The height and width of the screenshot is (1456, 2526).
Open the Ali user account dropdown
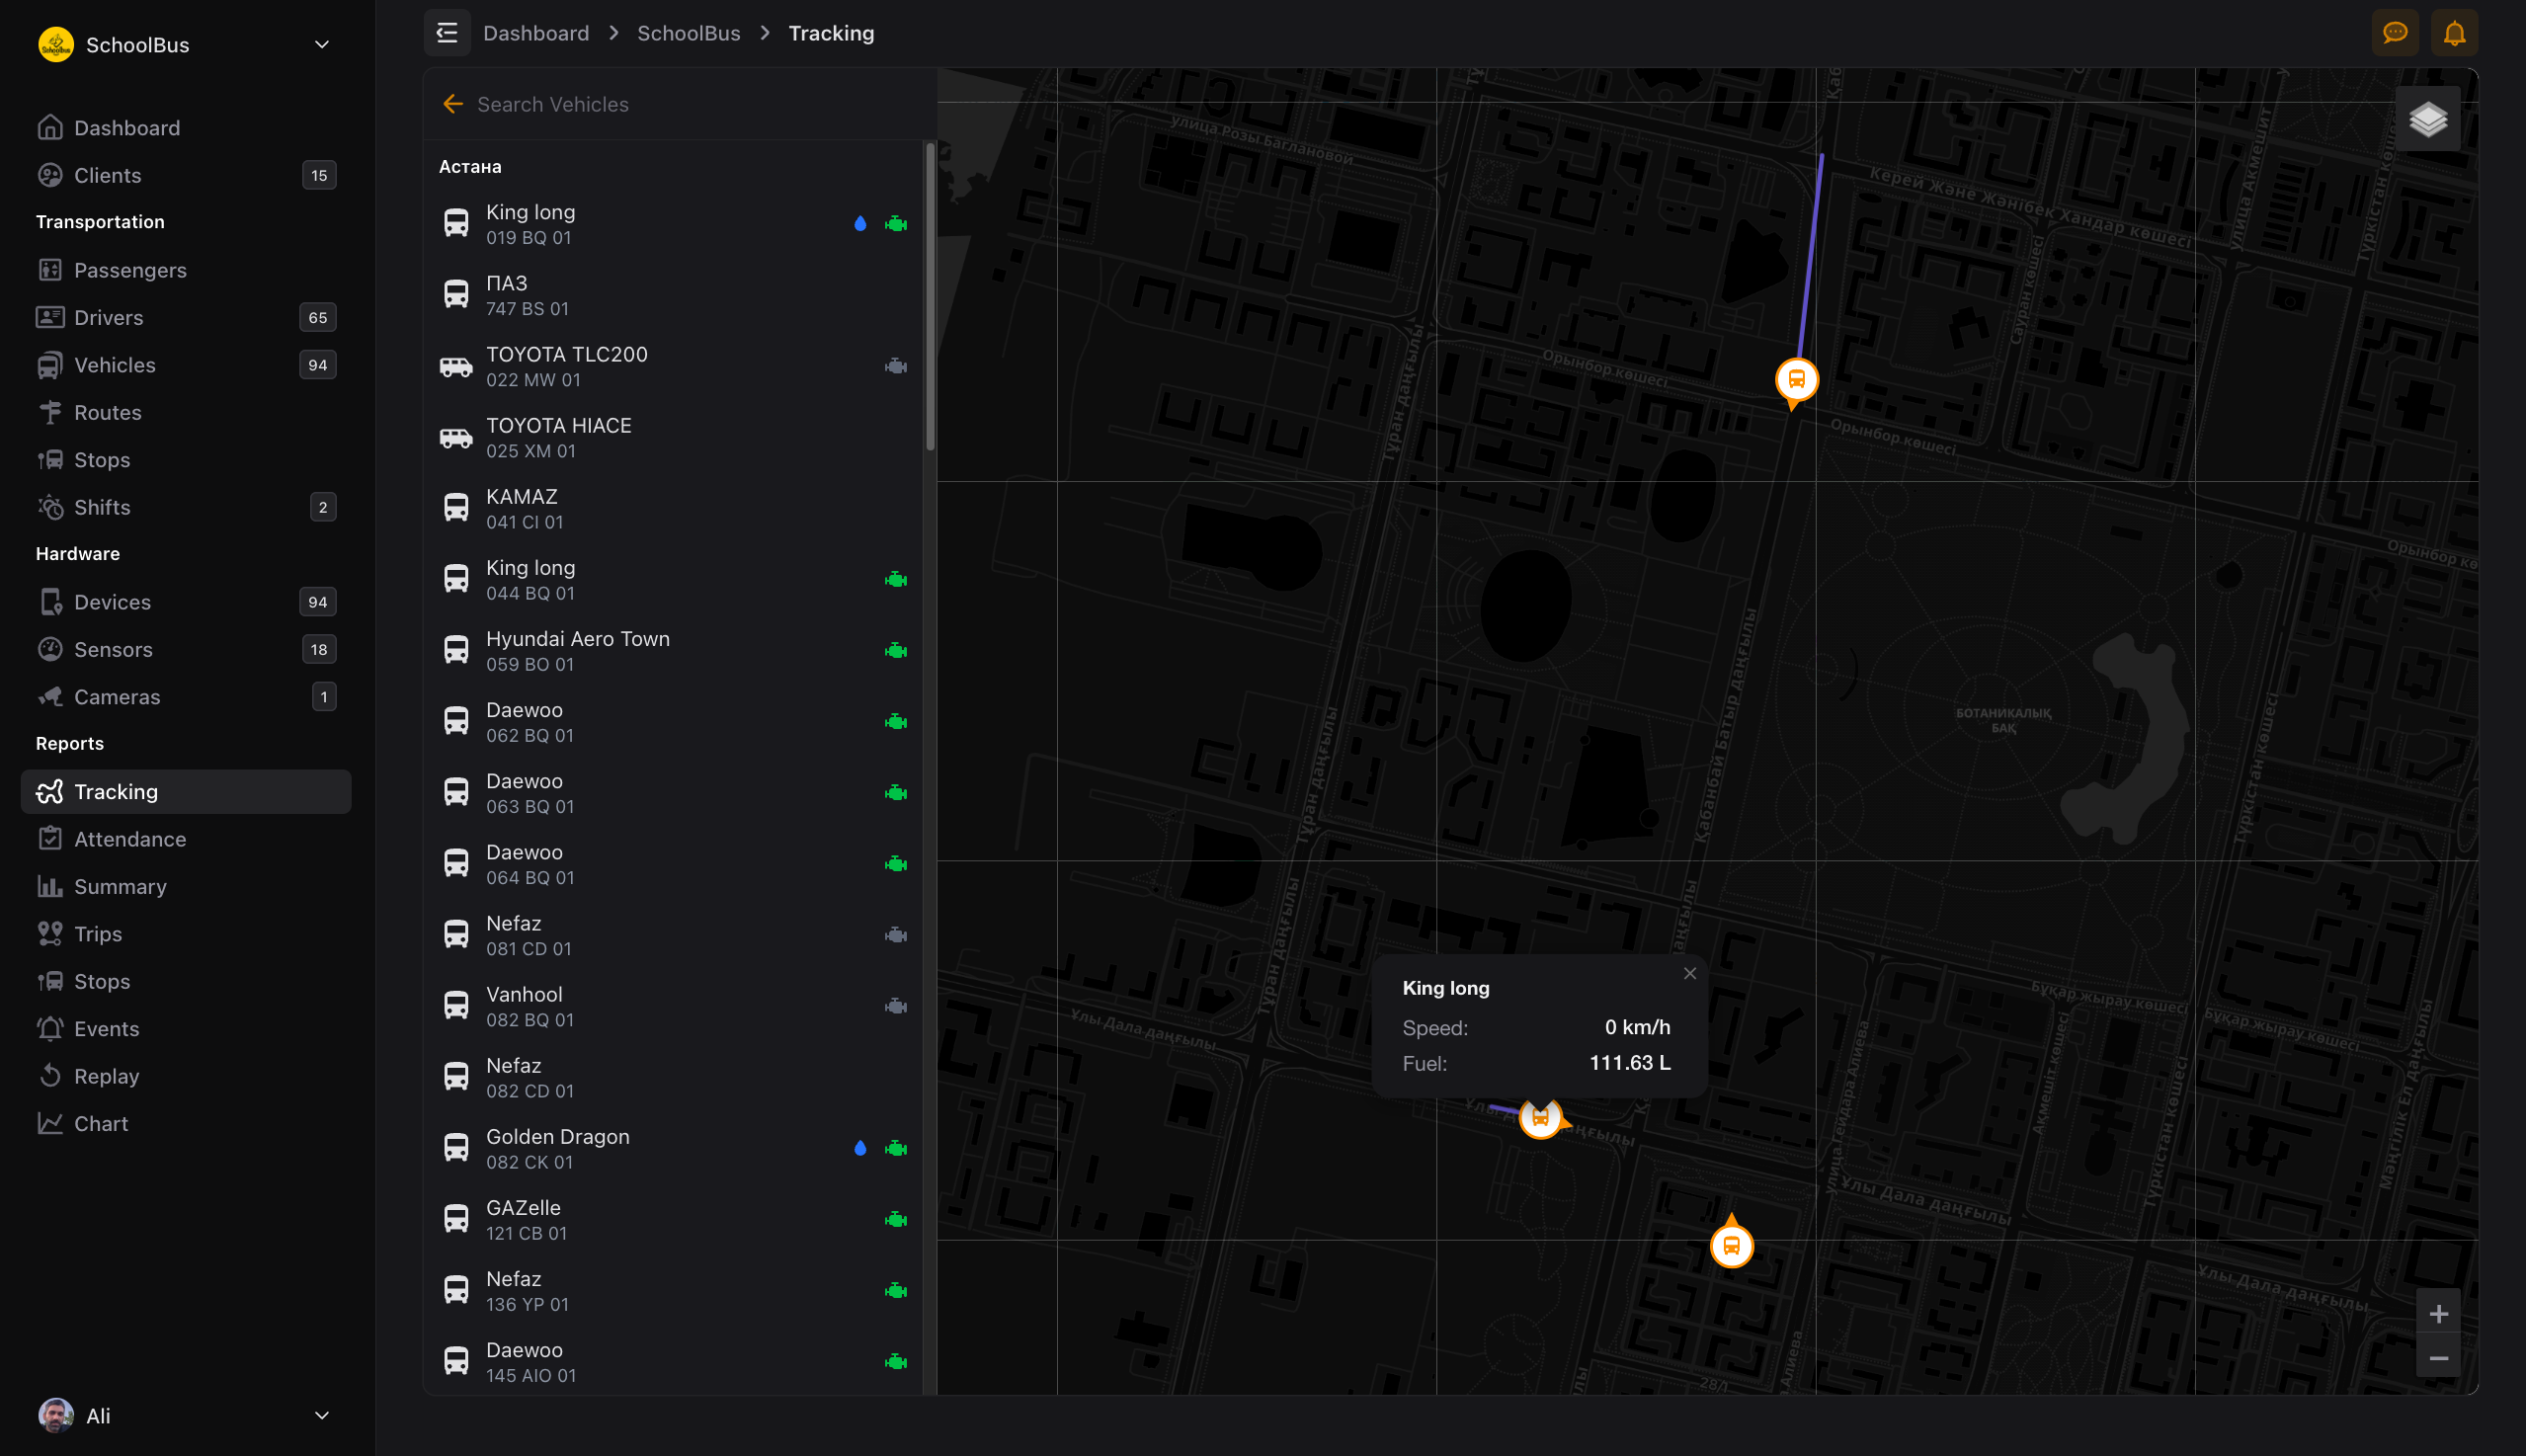[x=322, y=1415]
